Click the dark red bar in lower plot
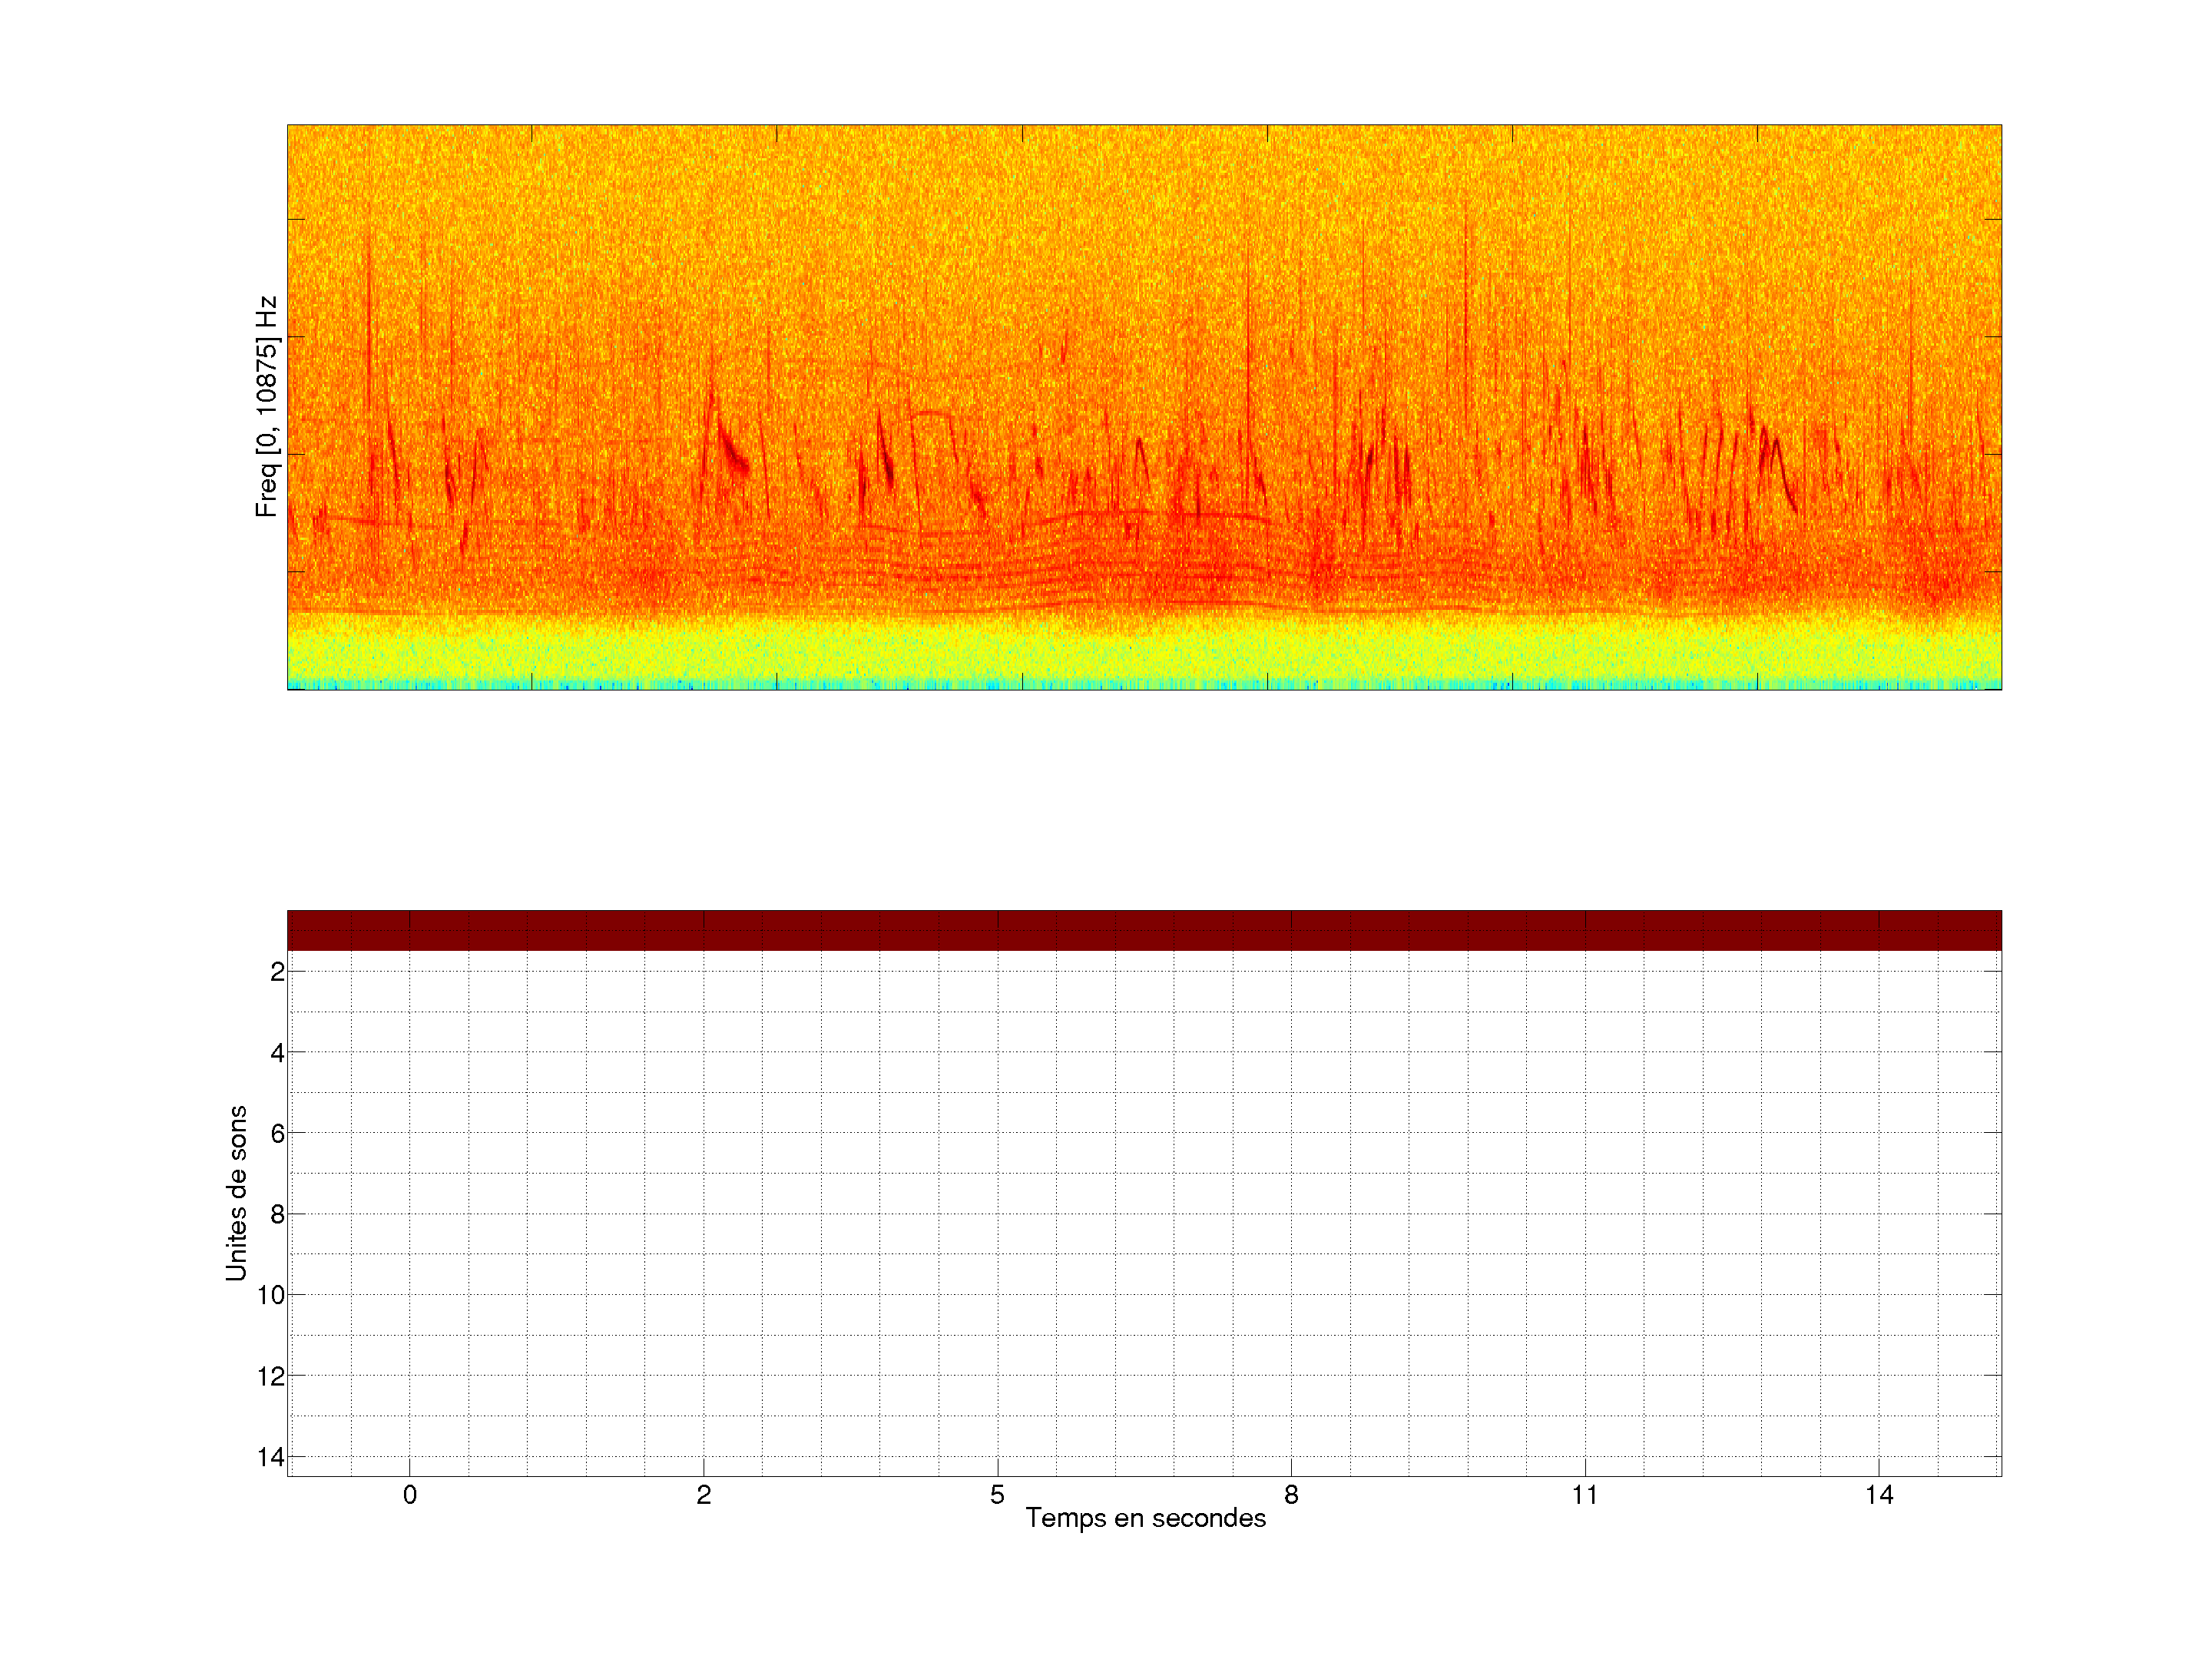This screenshot has width=2212, height=1659. [x=1144, y=930]
